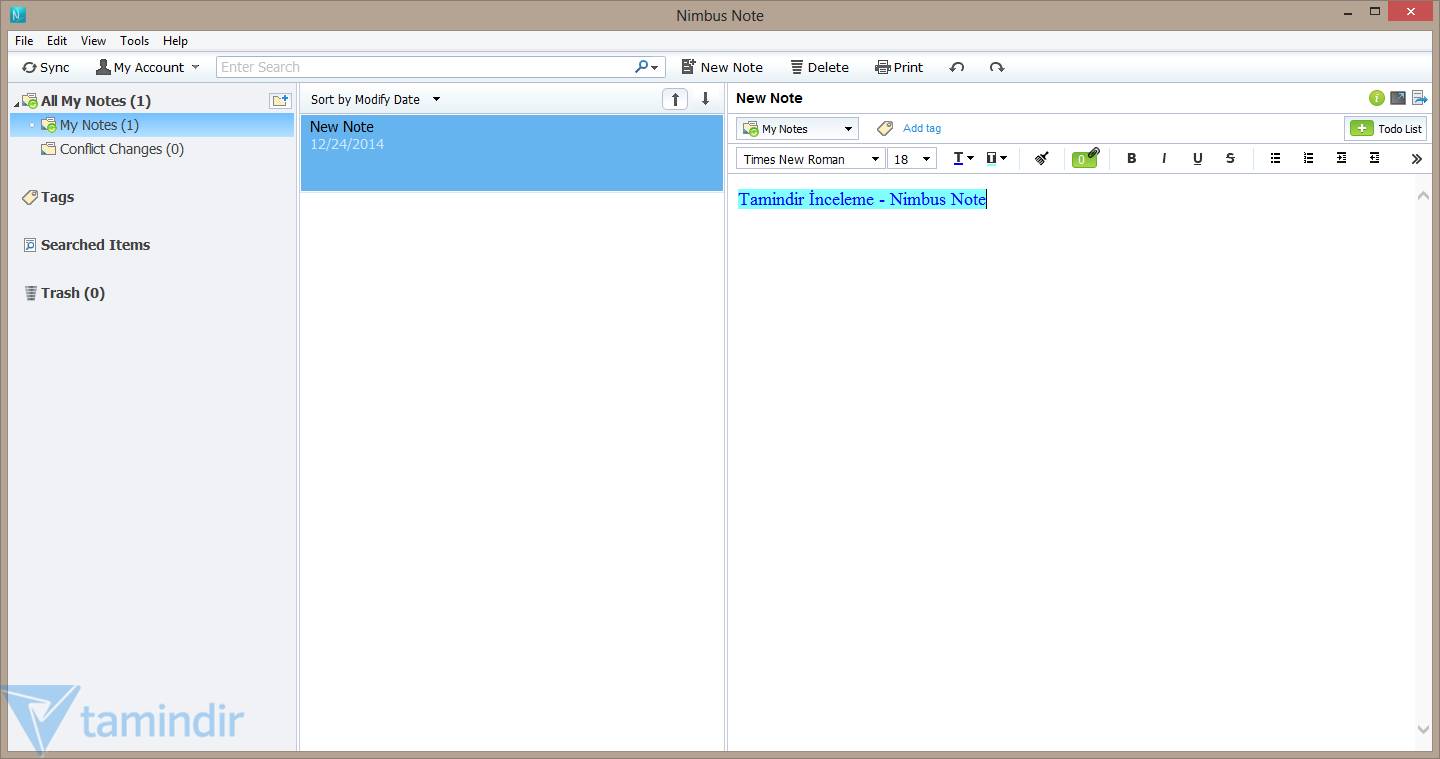Open the View menu

point(93,41)
